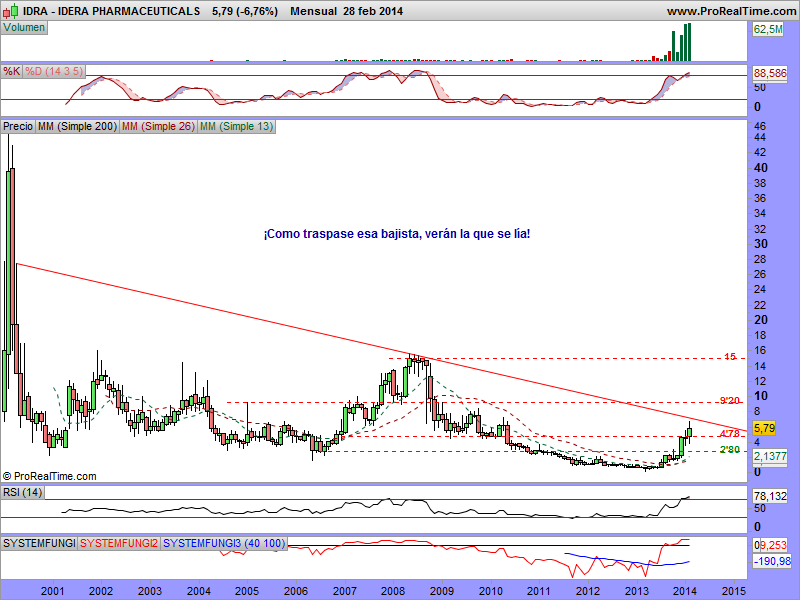800x600 pixels.
Task: Click the 2008 label on time axis
Action: 393,591
